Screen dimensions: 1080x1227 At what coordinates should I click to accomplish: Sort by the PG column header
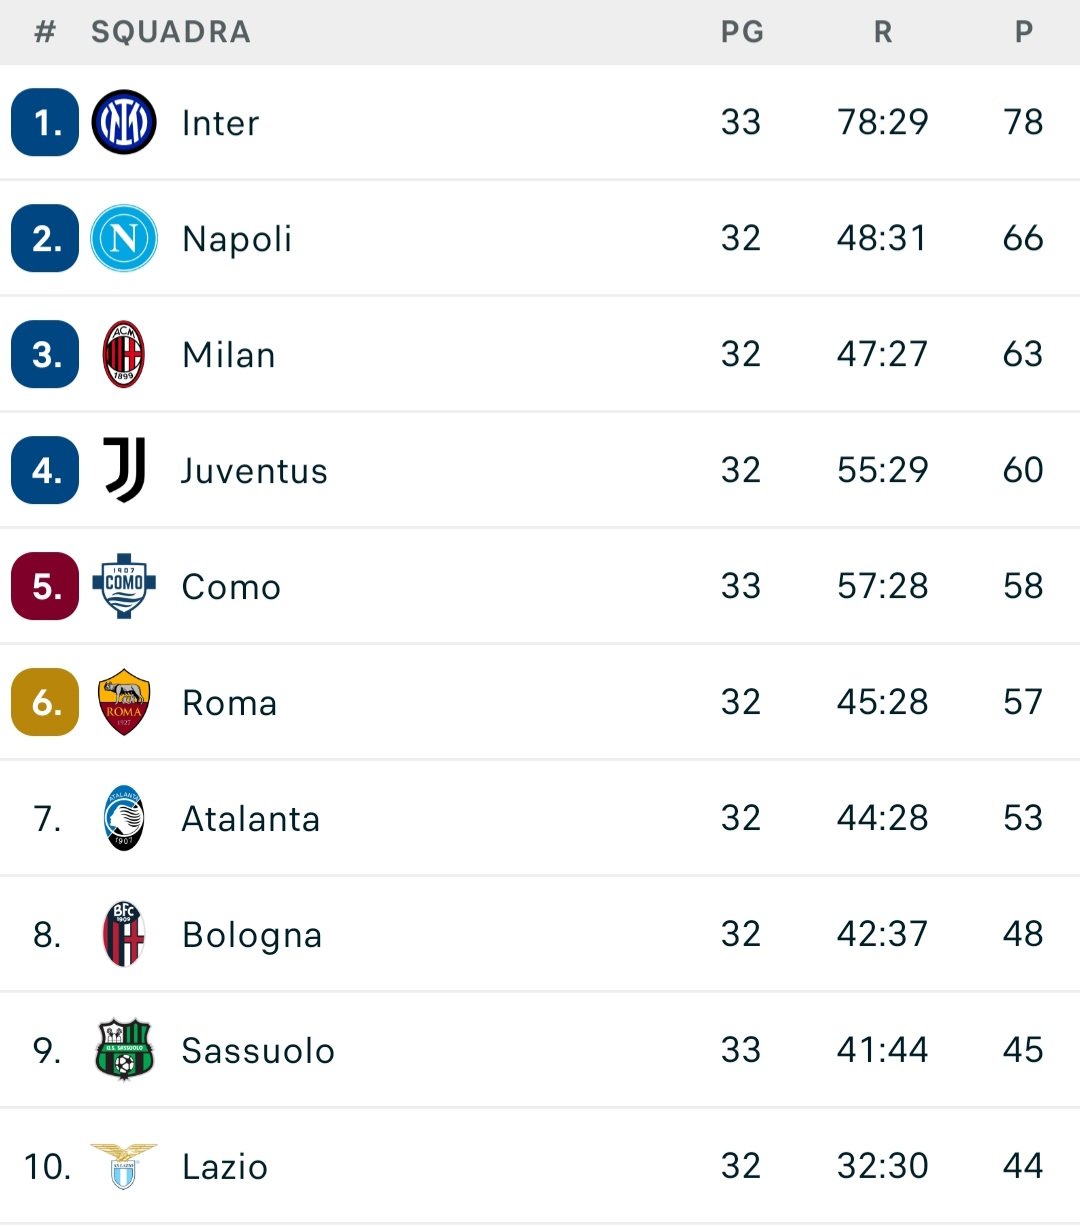742,32
